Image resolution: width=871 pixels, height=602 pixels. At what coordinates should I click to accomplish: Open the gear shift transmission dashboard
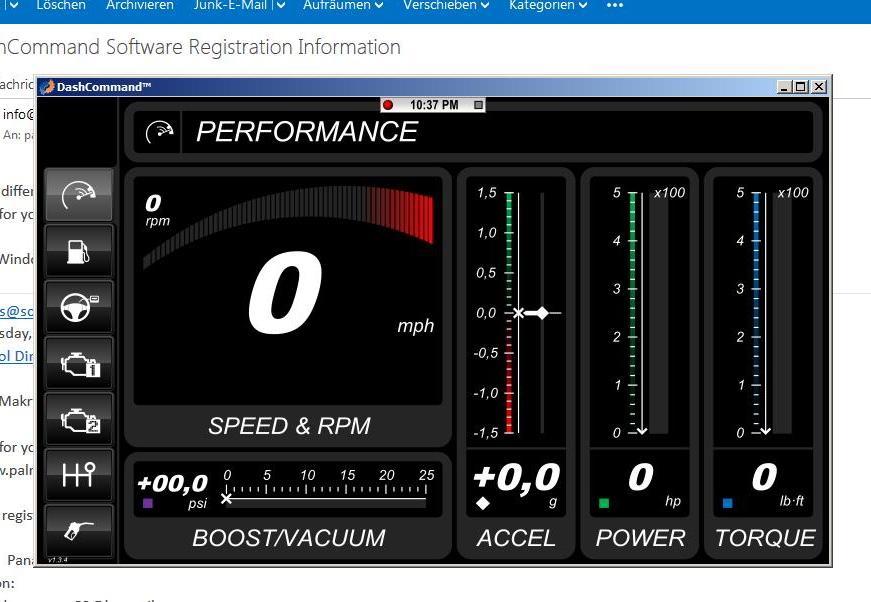point(79,475)
